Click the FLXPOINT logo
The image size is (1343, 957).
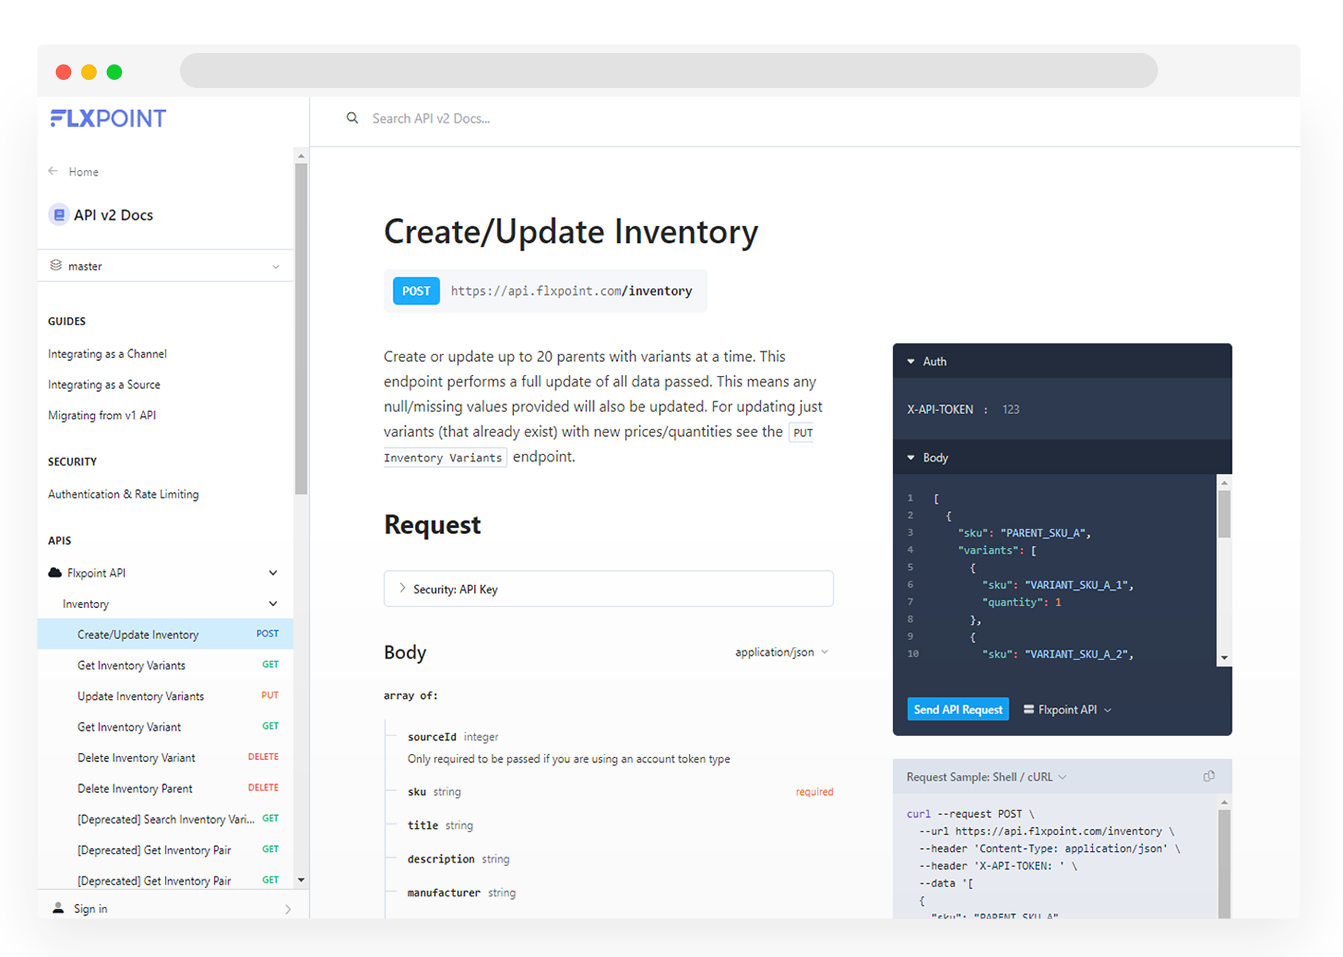coord(108,118)
